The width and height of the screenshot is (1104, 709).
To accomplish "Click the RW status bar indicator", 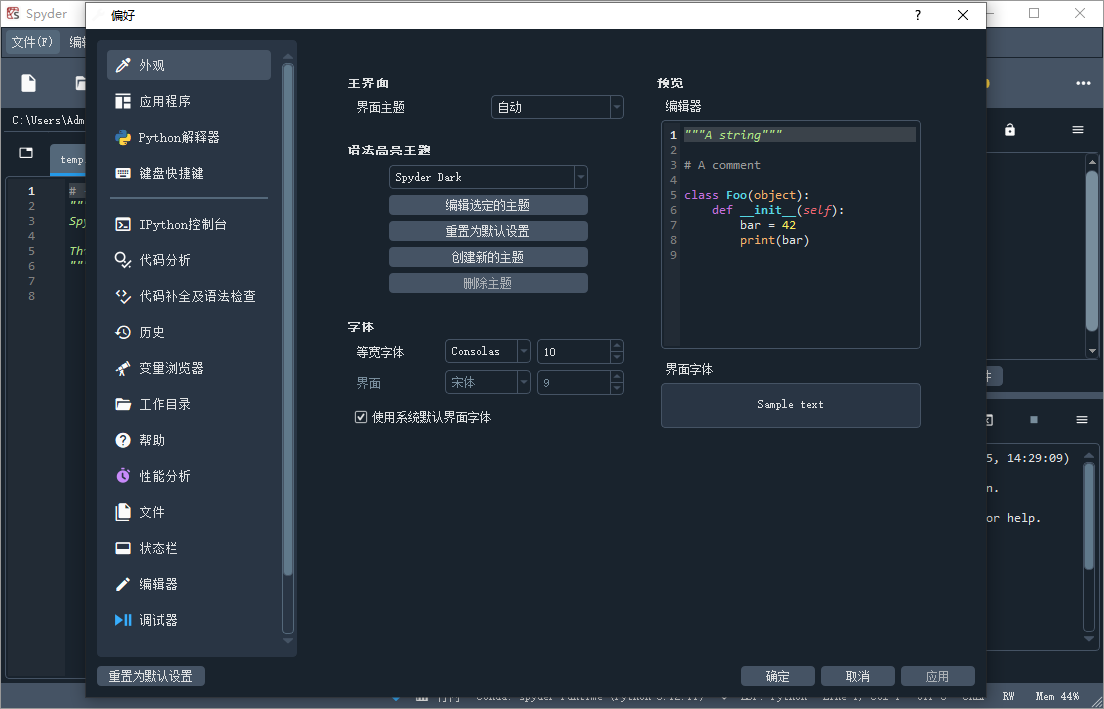I will pos(1008,696).
